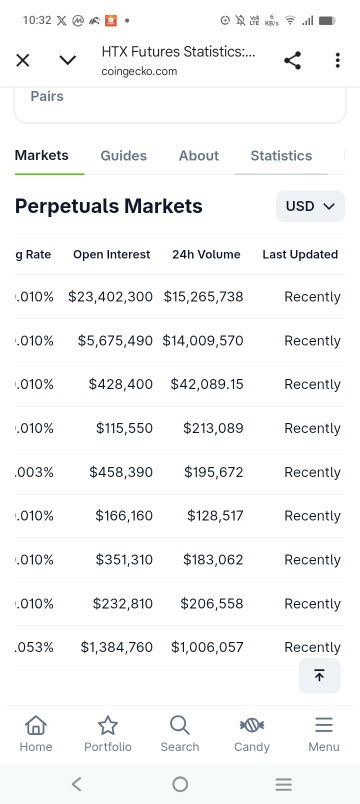Sort by 24h Volume column header

206,254
